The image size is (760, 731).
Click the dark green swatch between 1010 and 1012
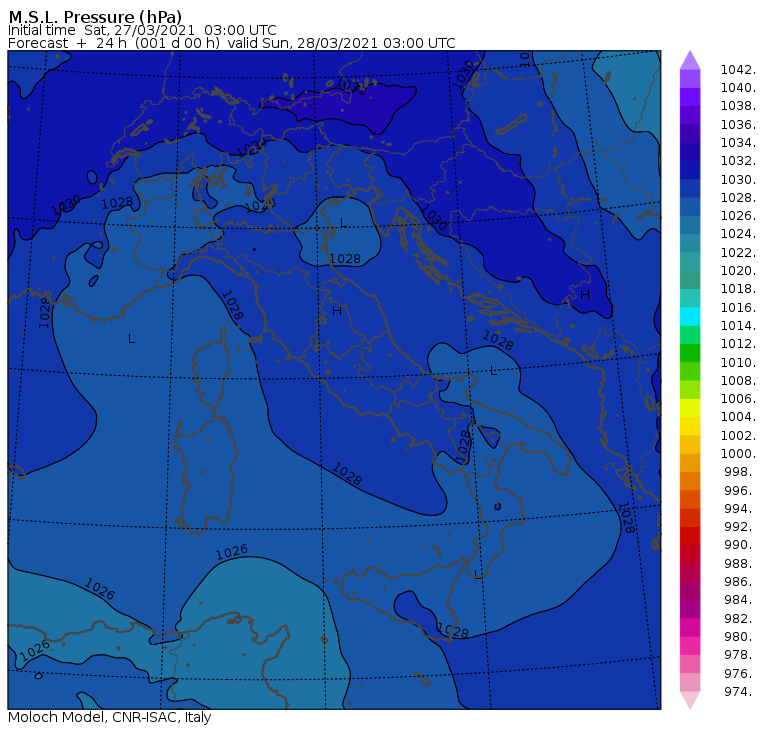point(690,353)
